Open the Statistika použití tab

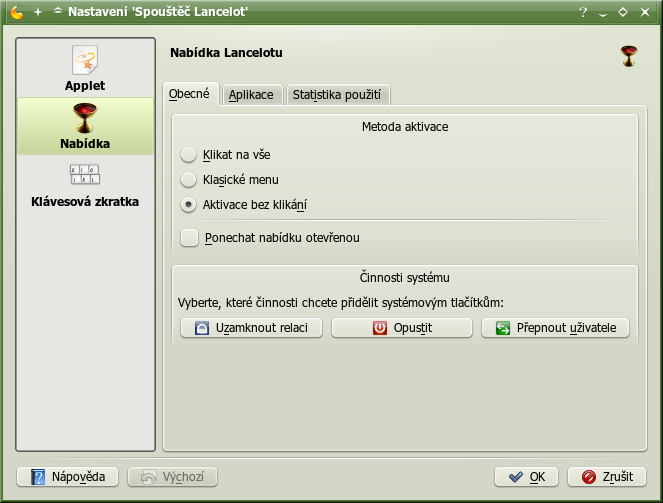click(337, 95)
